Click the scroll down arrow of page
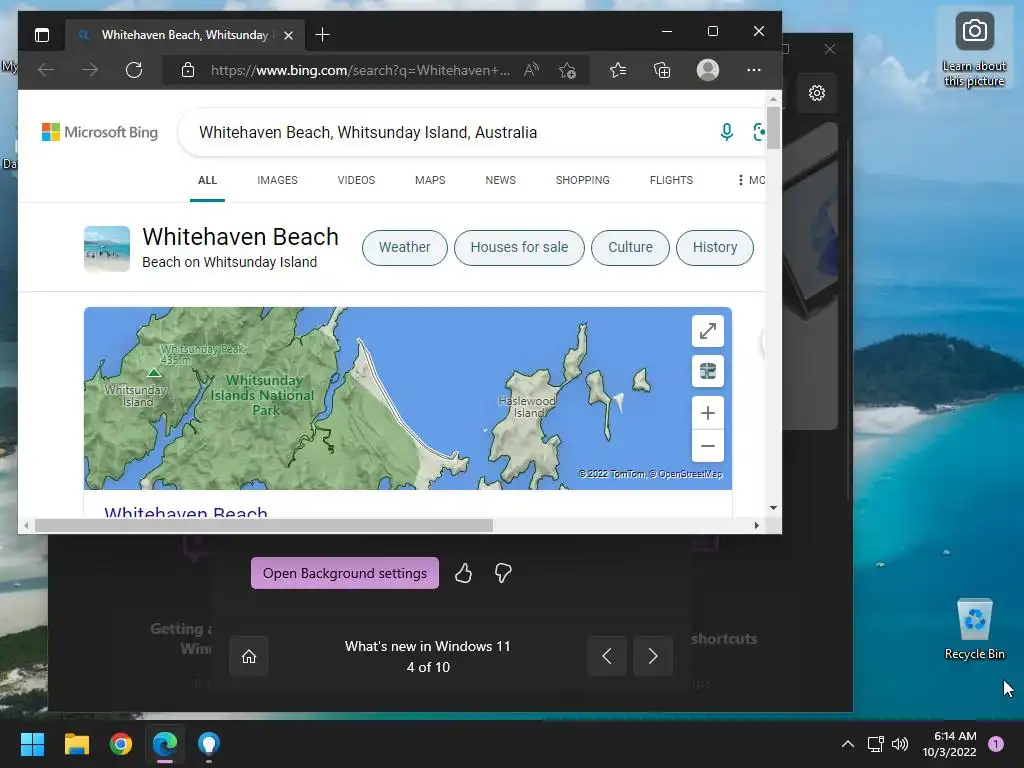 point(773,507)
